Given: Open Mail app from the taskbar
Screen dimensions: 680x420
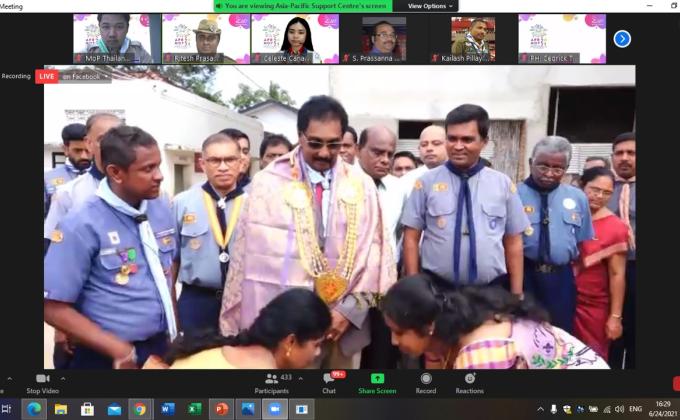Looking at the screenshot, I should coord(114,409).
